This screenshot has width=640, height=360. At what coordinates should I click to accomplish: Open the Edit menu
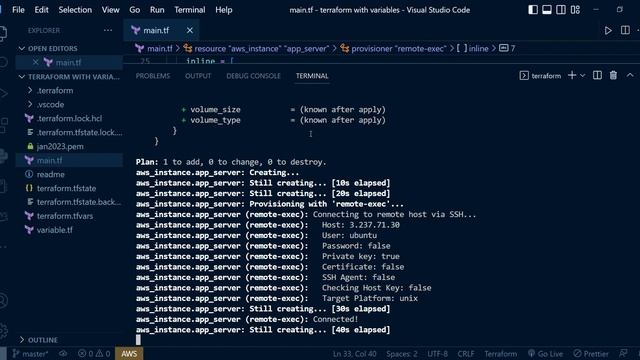[41, 10]
